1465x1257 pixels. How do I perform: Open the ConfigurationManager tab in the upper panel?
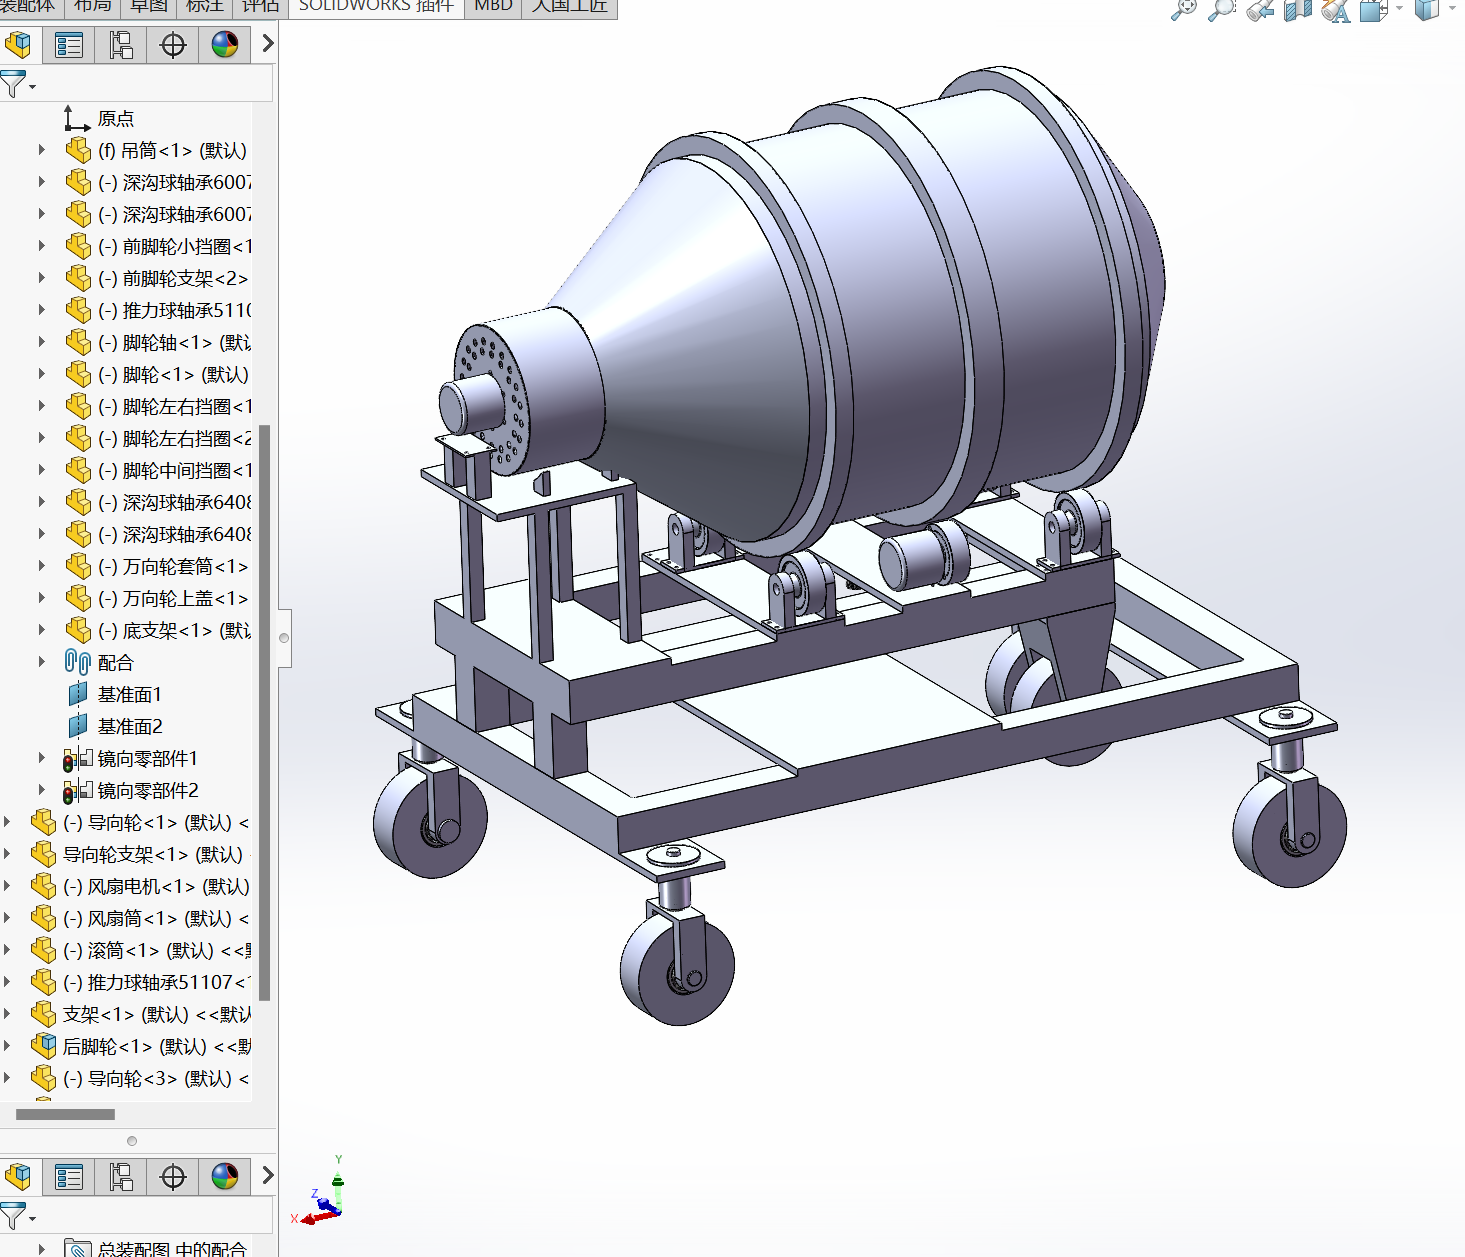click(x=121, y=45)
